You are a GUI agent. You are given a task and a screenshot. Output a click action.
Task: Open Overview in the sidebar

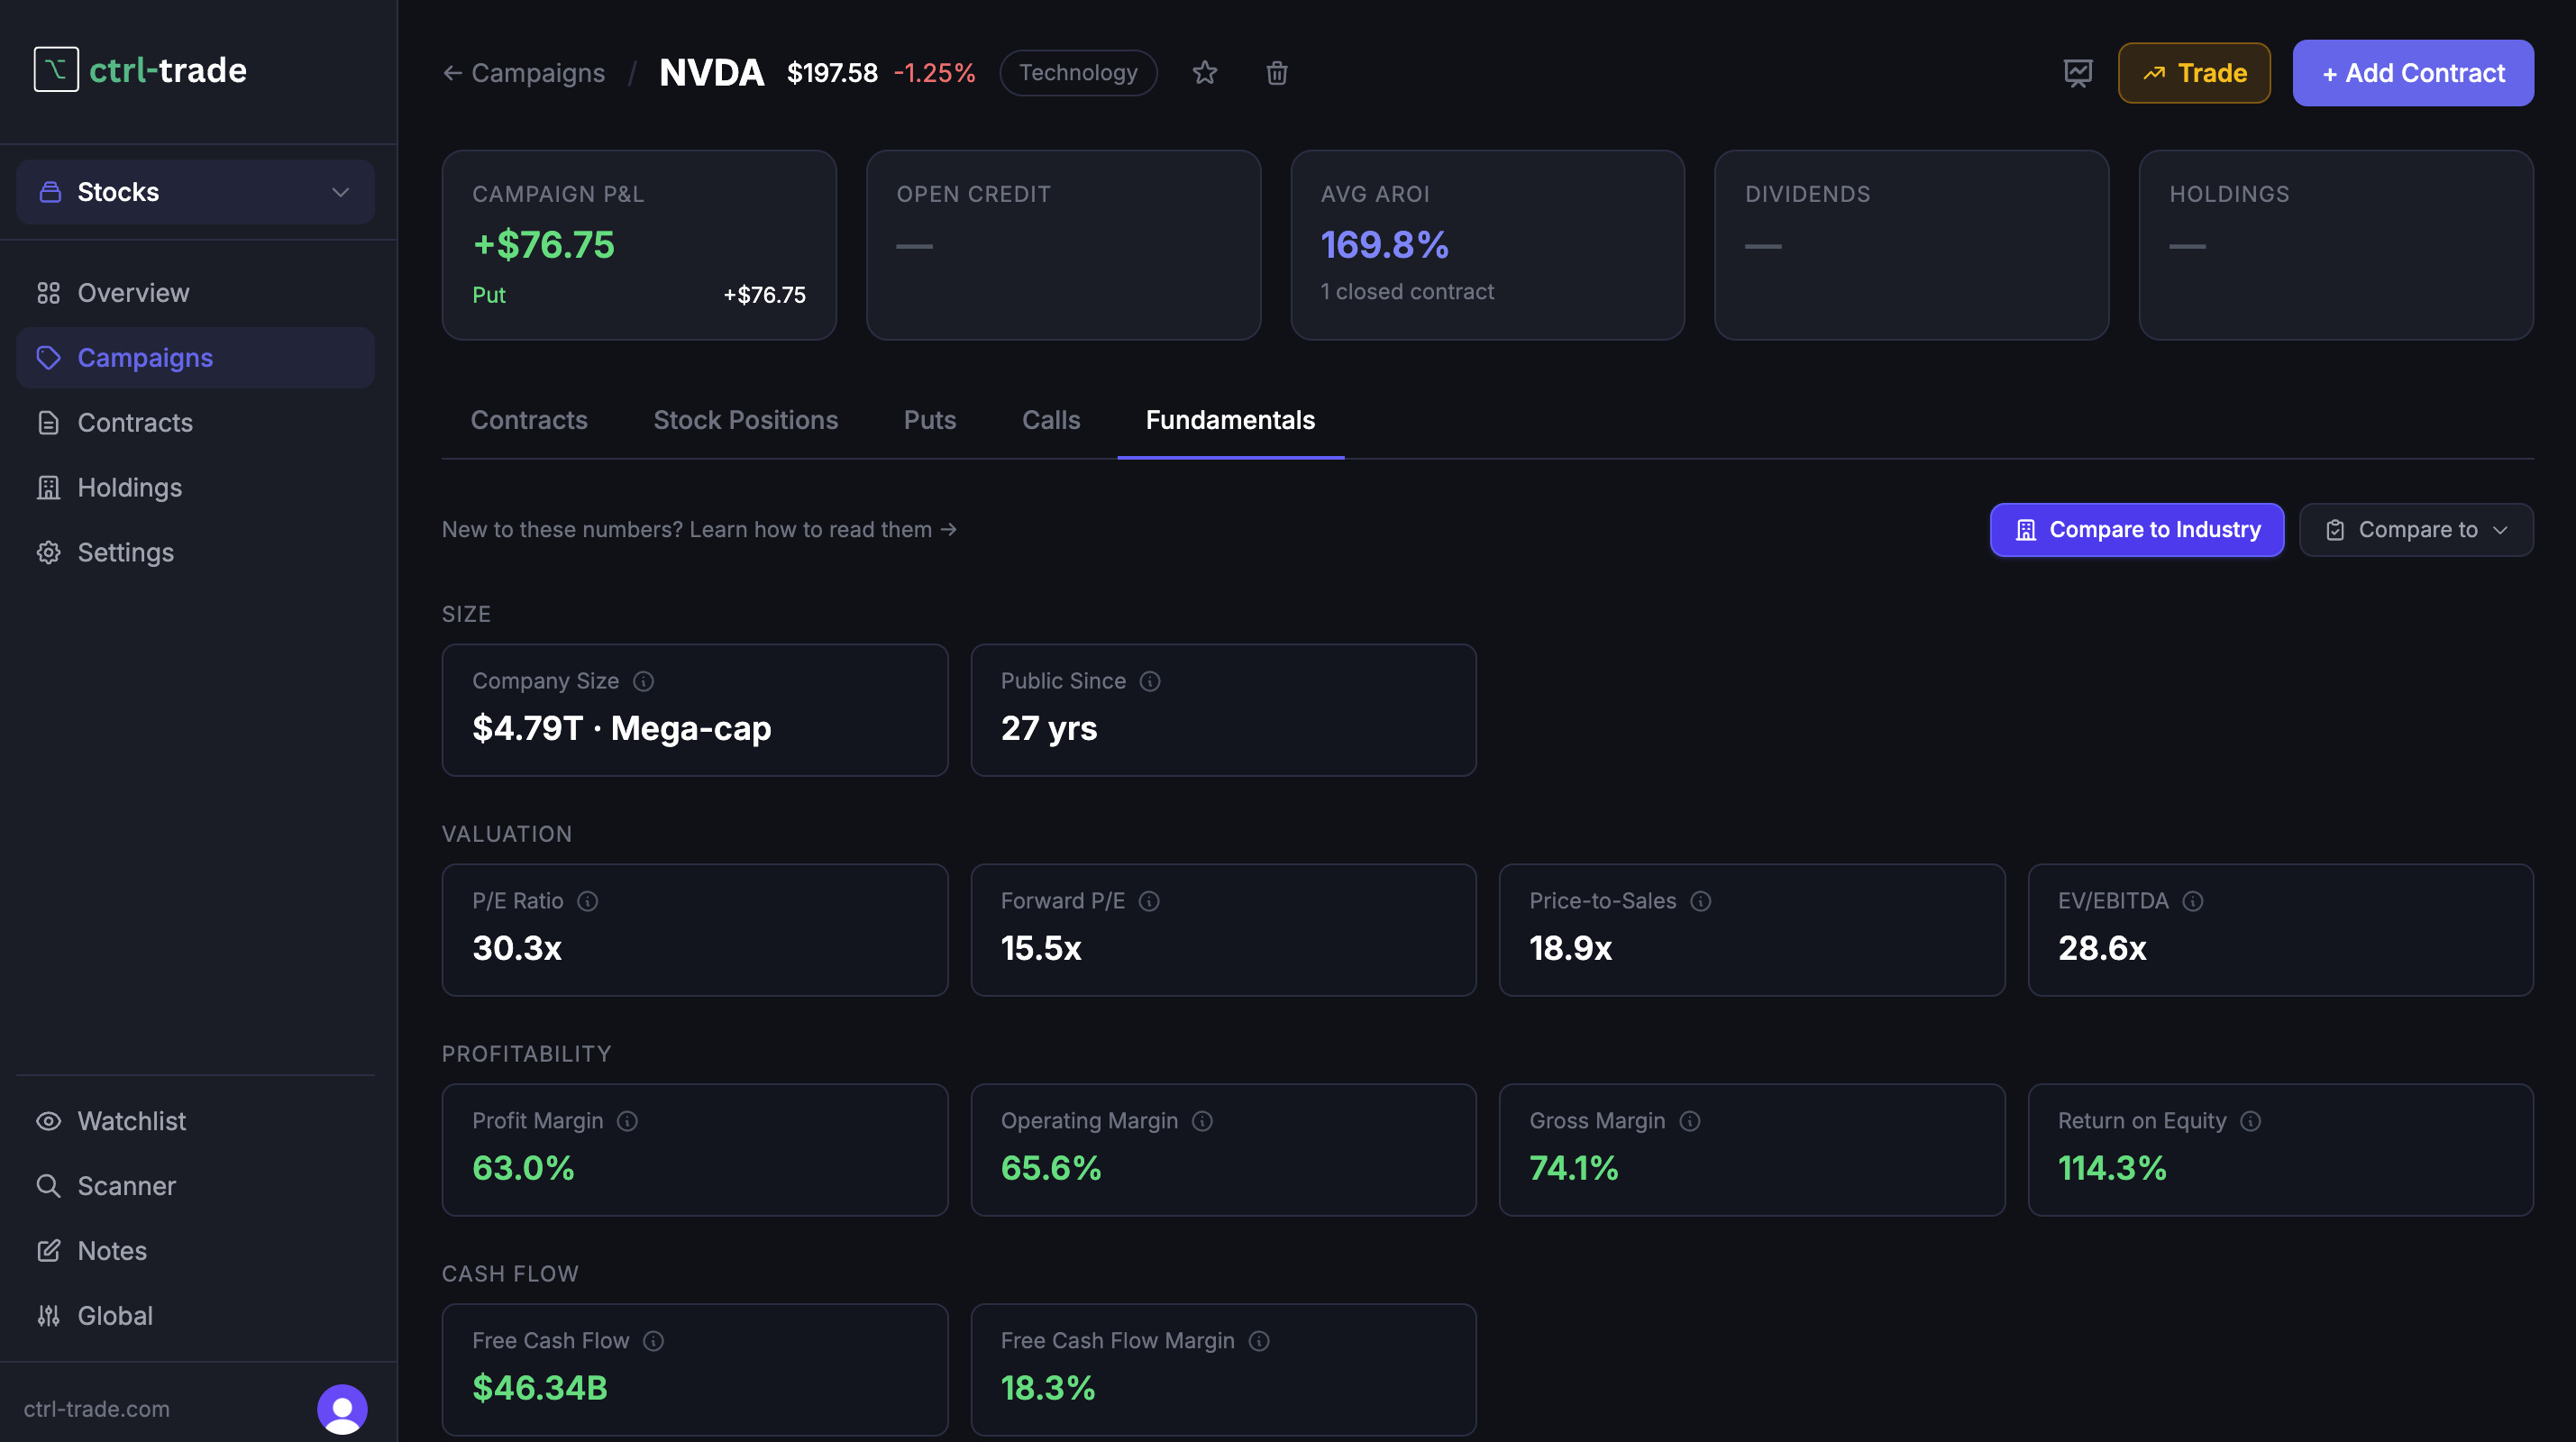pyautogui.click(x=195, y=293)
